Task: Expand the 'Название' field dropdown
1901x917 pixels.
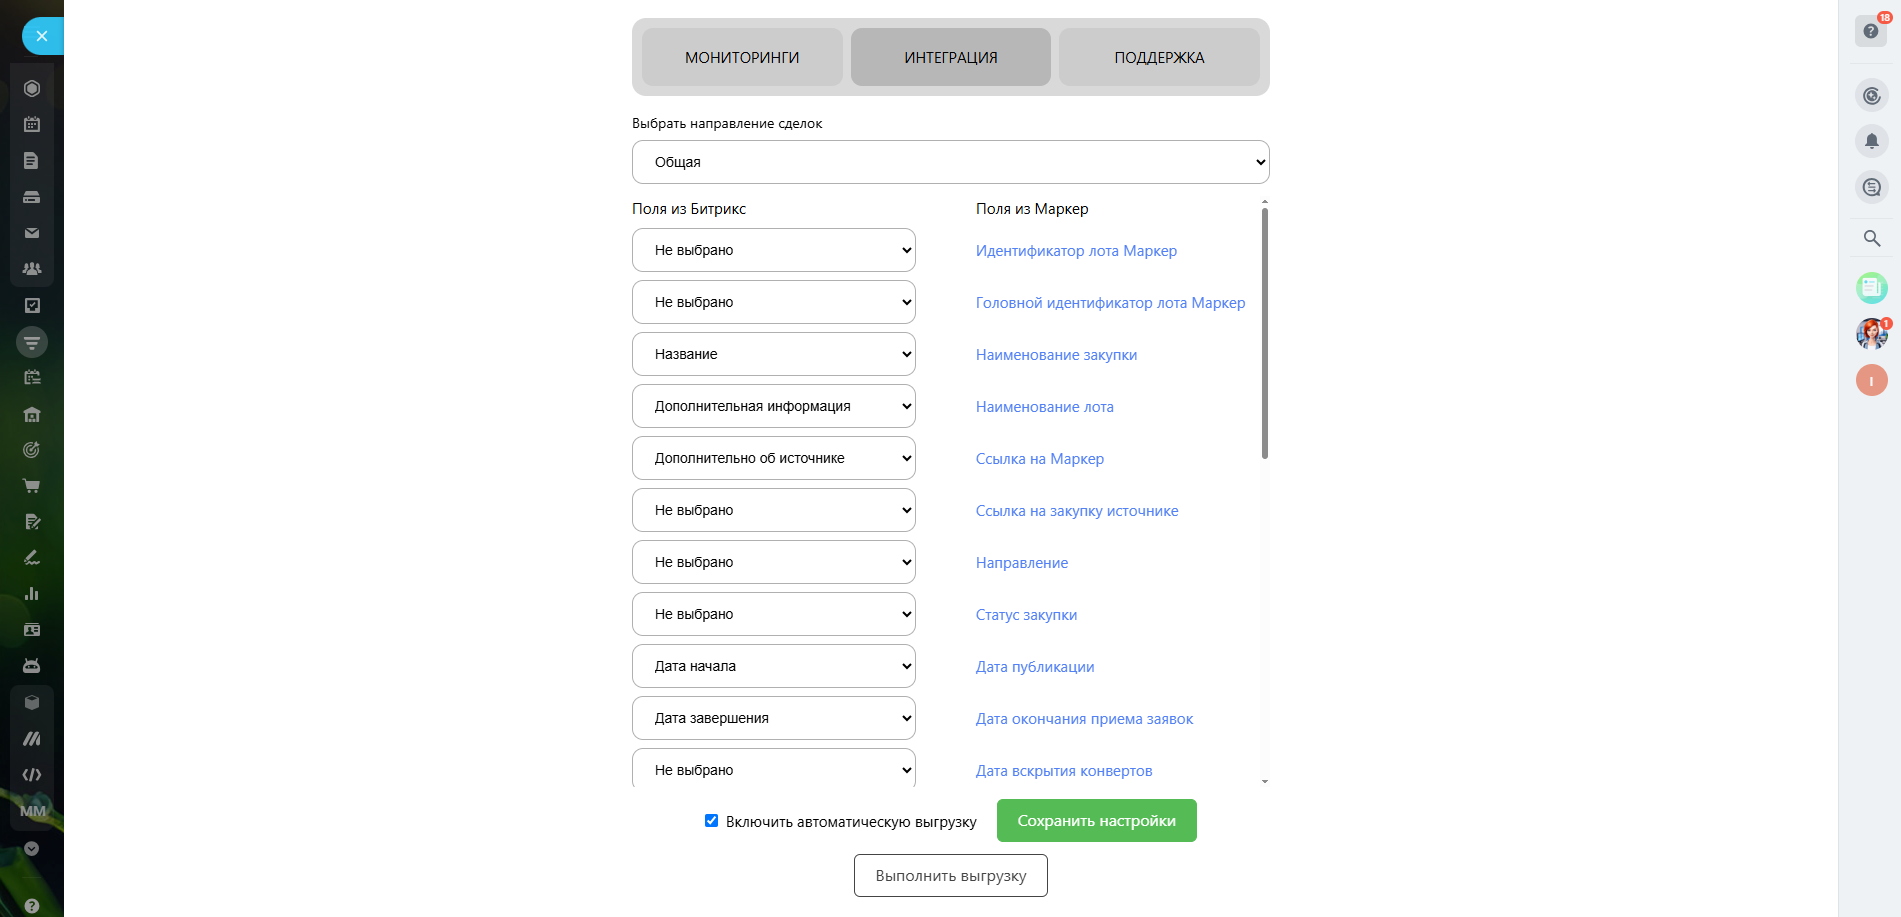Action: [773, 354]
